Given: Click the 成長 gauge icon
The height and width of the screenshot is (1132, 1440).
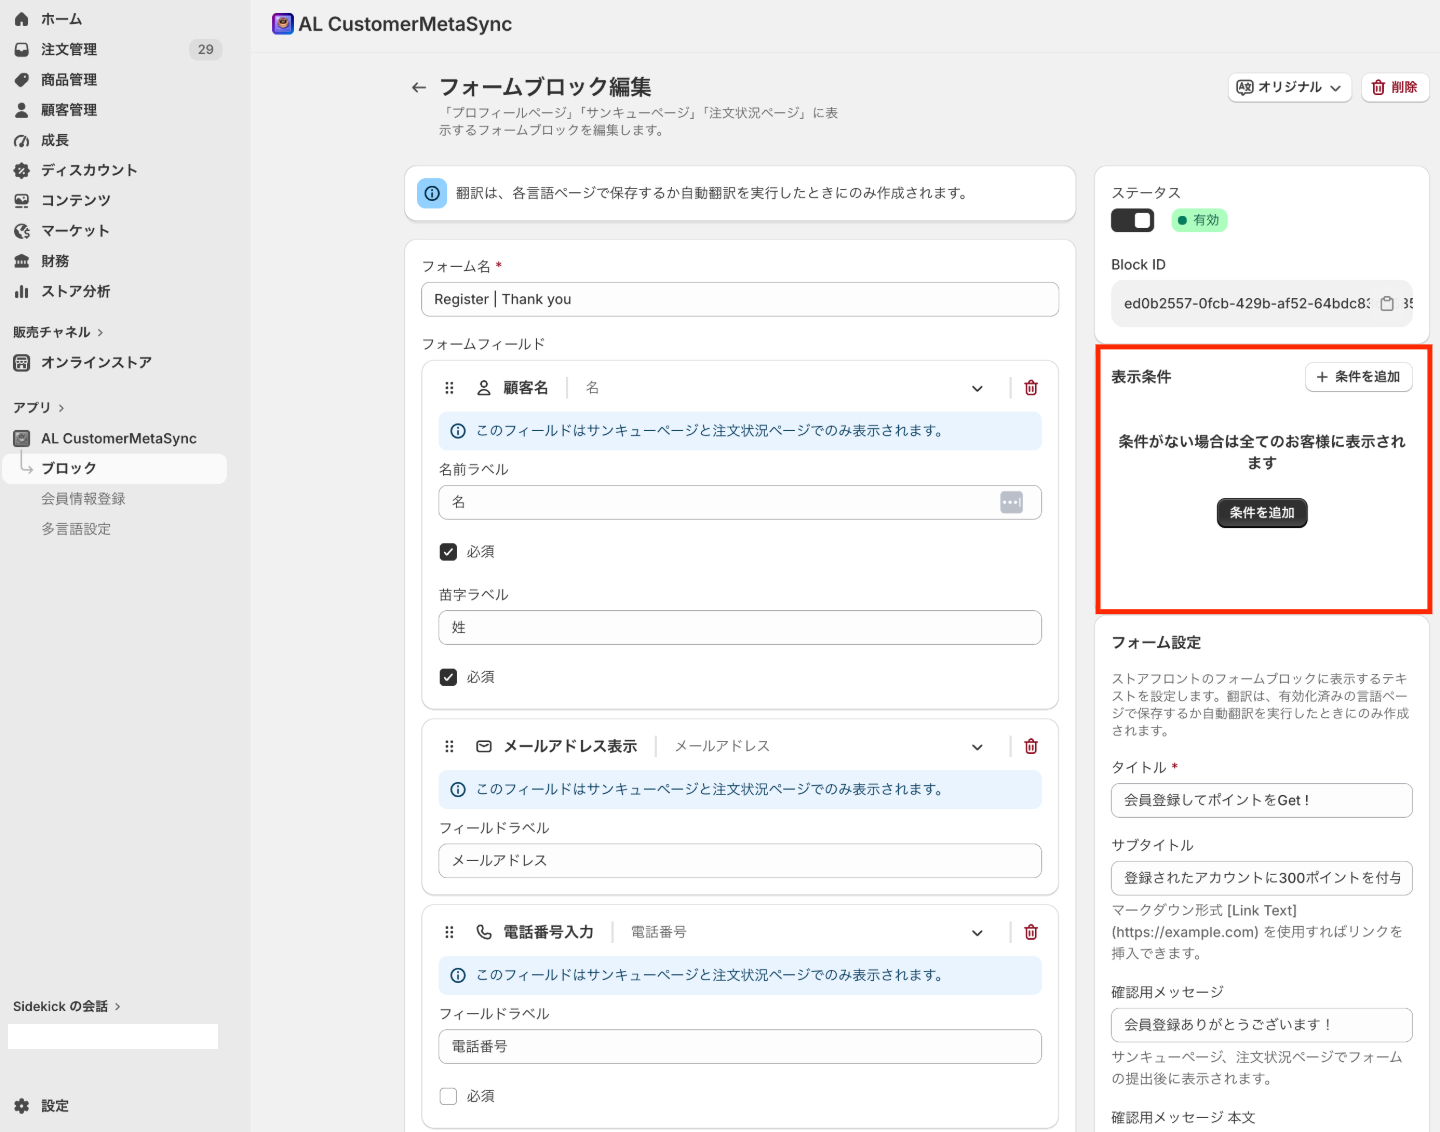Looking at the screenshot, I should [22, 141].
